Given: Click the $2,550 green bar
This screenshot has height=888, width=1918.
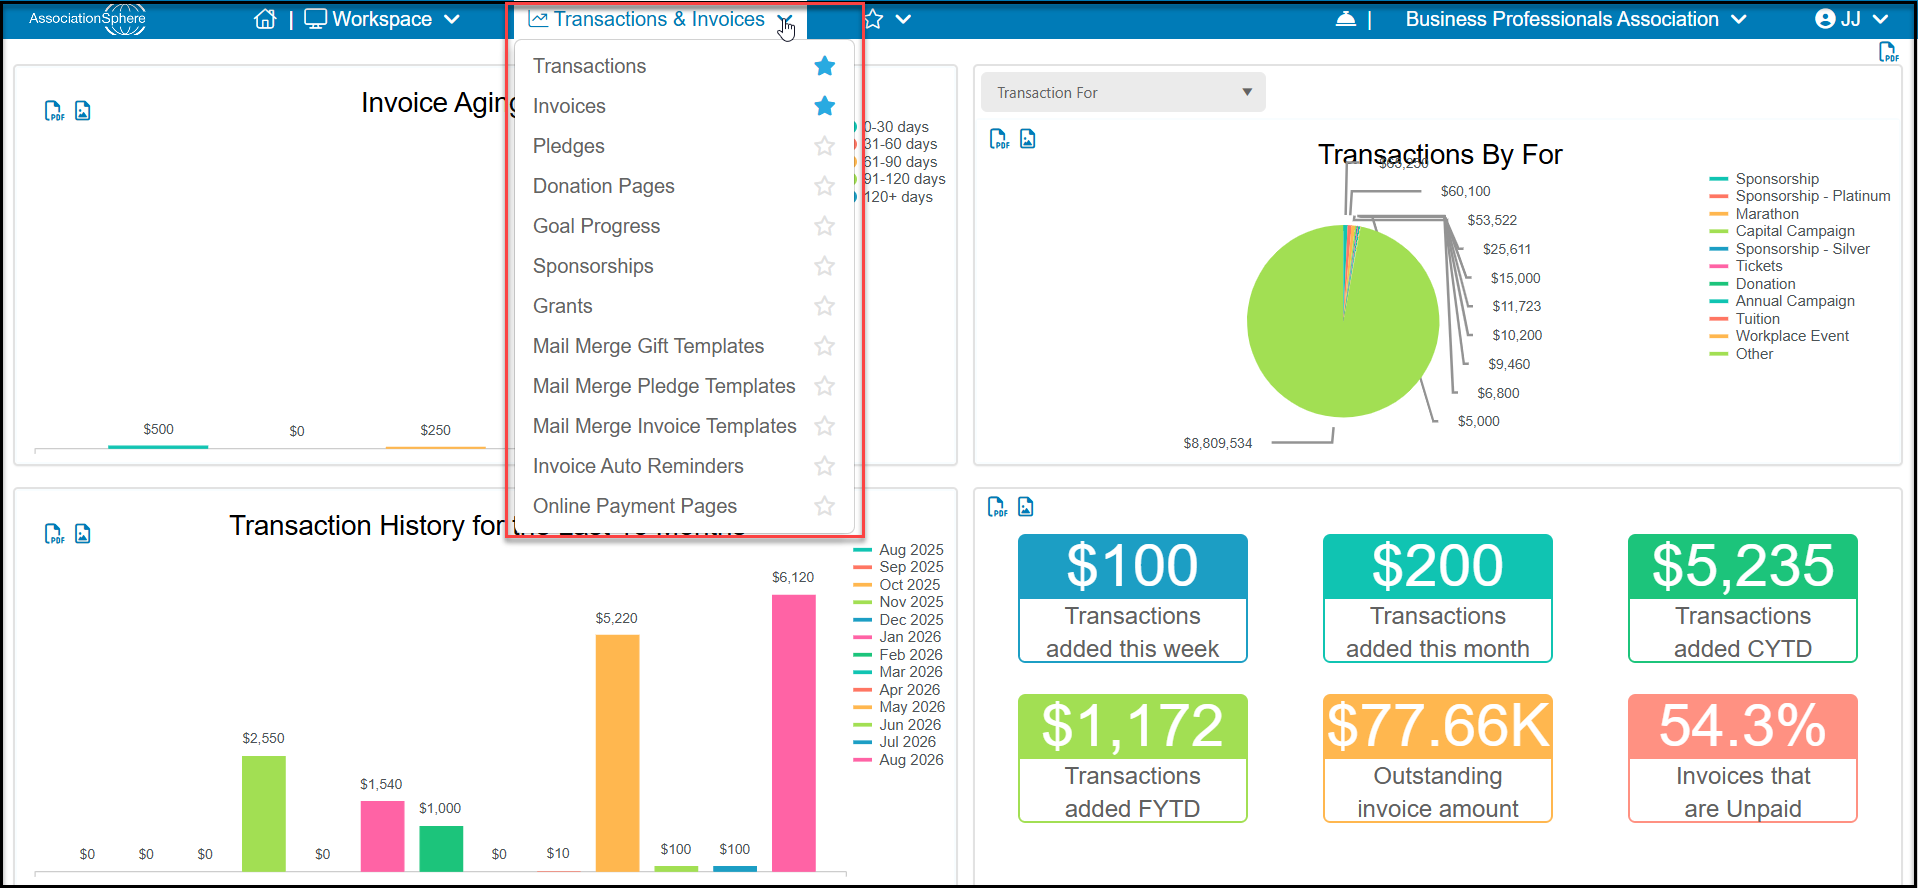Looking at the screenshot, I should pyautogui.click(x=263, y=813).
